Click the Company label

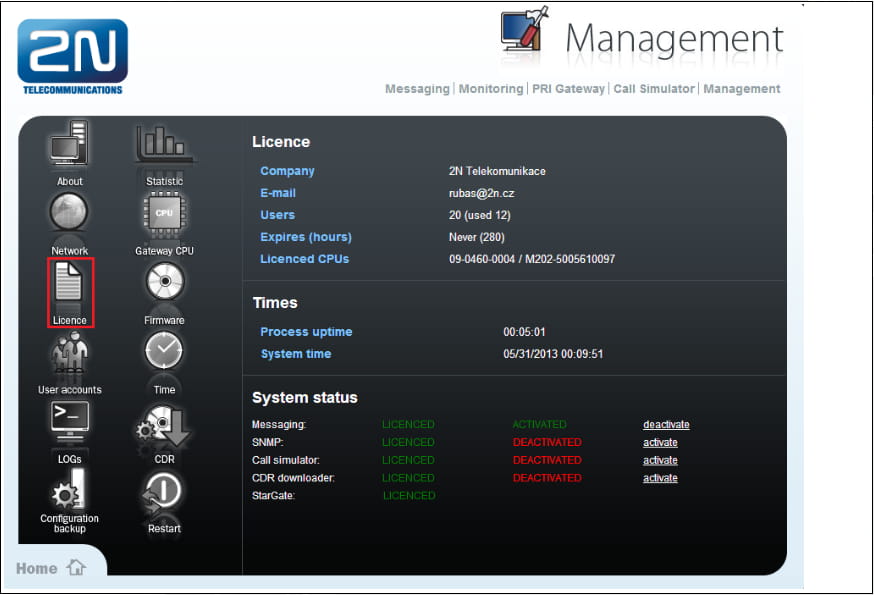coord(287,171)
